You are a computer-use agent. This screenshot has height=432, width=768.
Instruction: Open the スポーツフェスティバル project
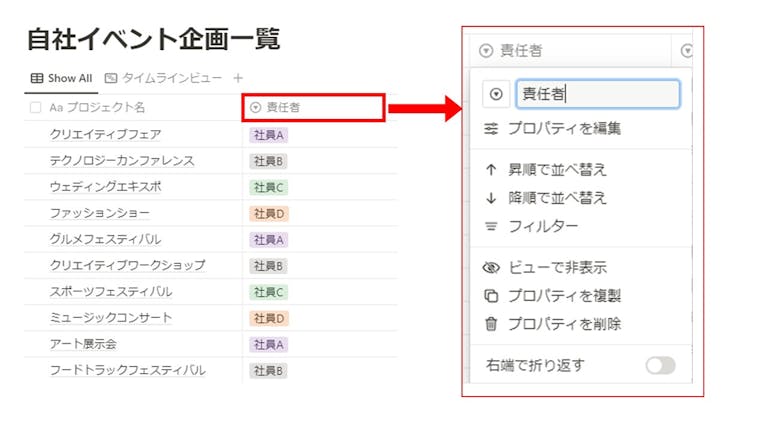111,291
